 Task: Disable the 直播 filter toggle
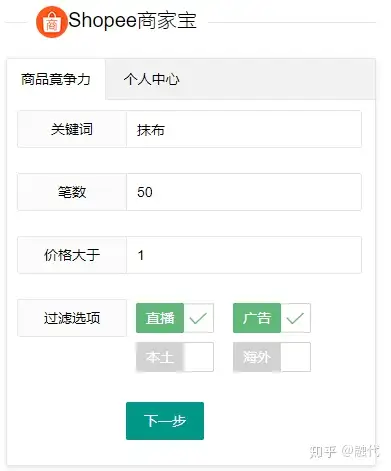point(175,318)
